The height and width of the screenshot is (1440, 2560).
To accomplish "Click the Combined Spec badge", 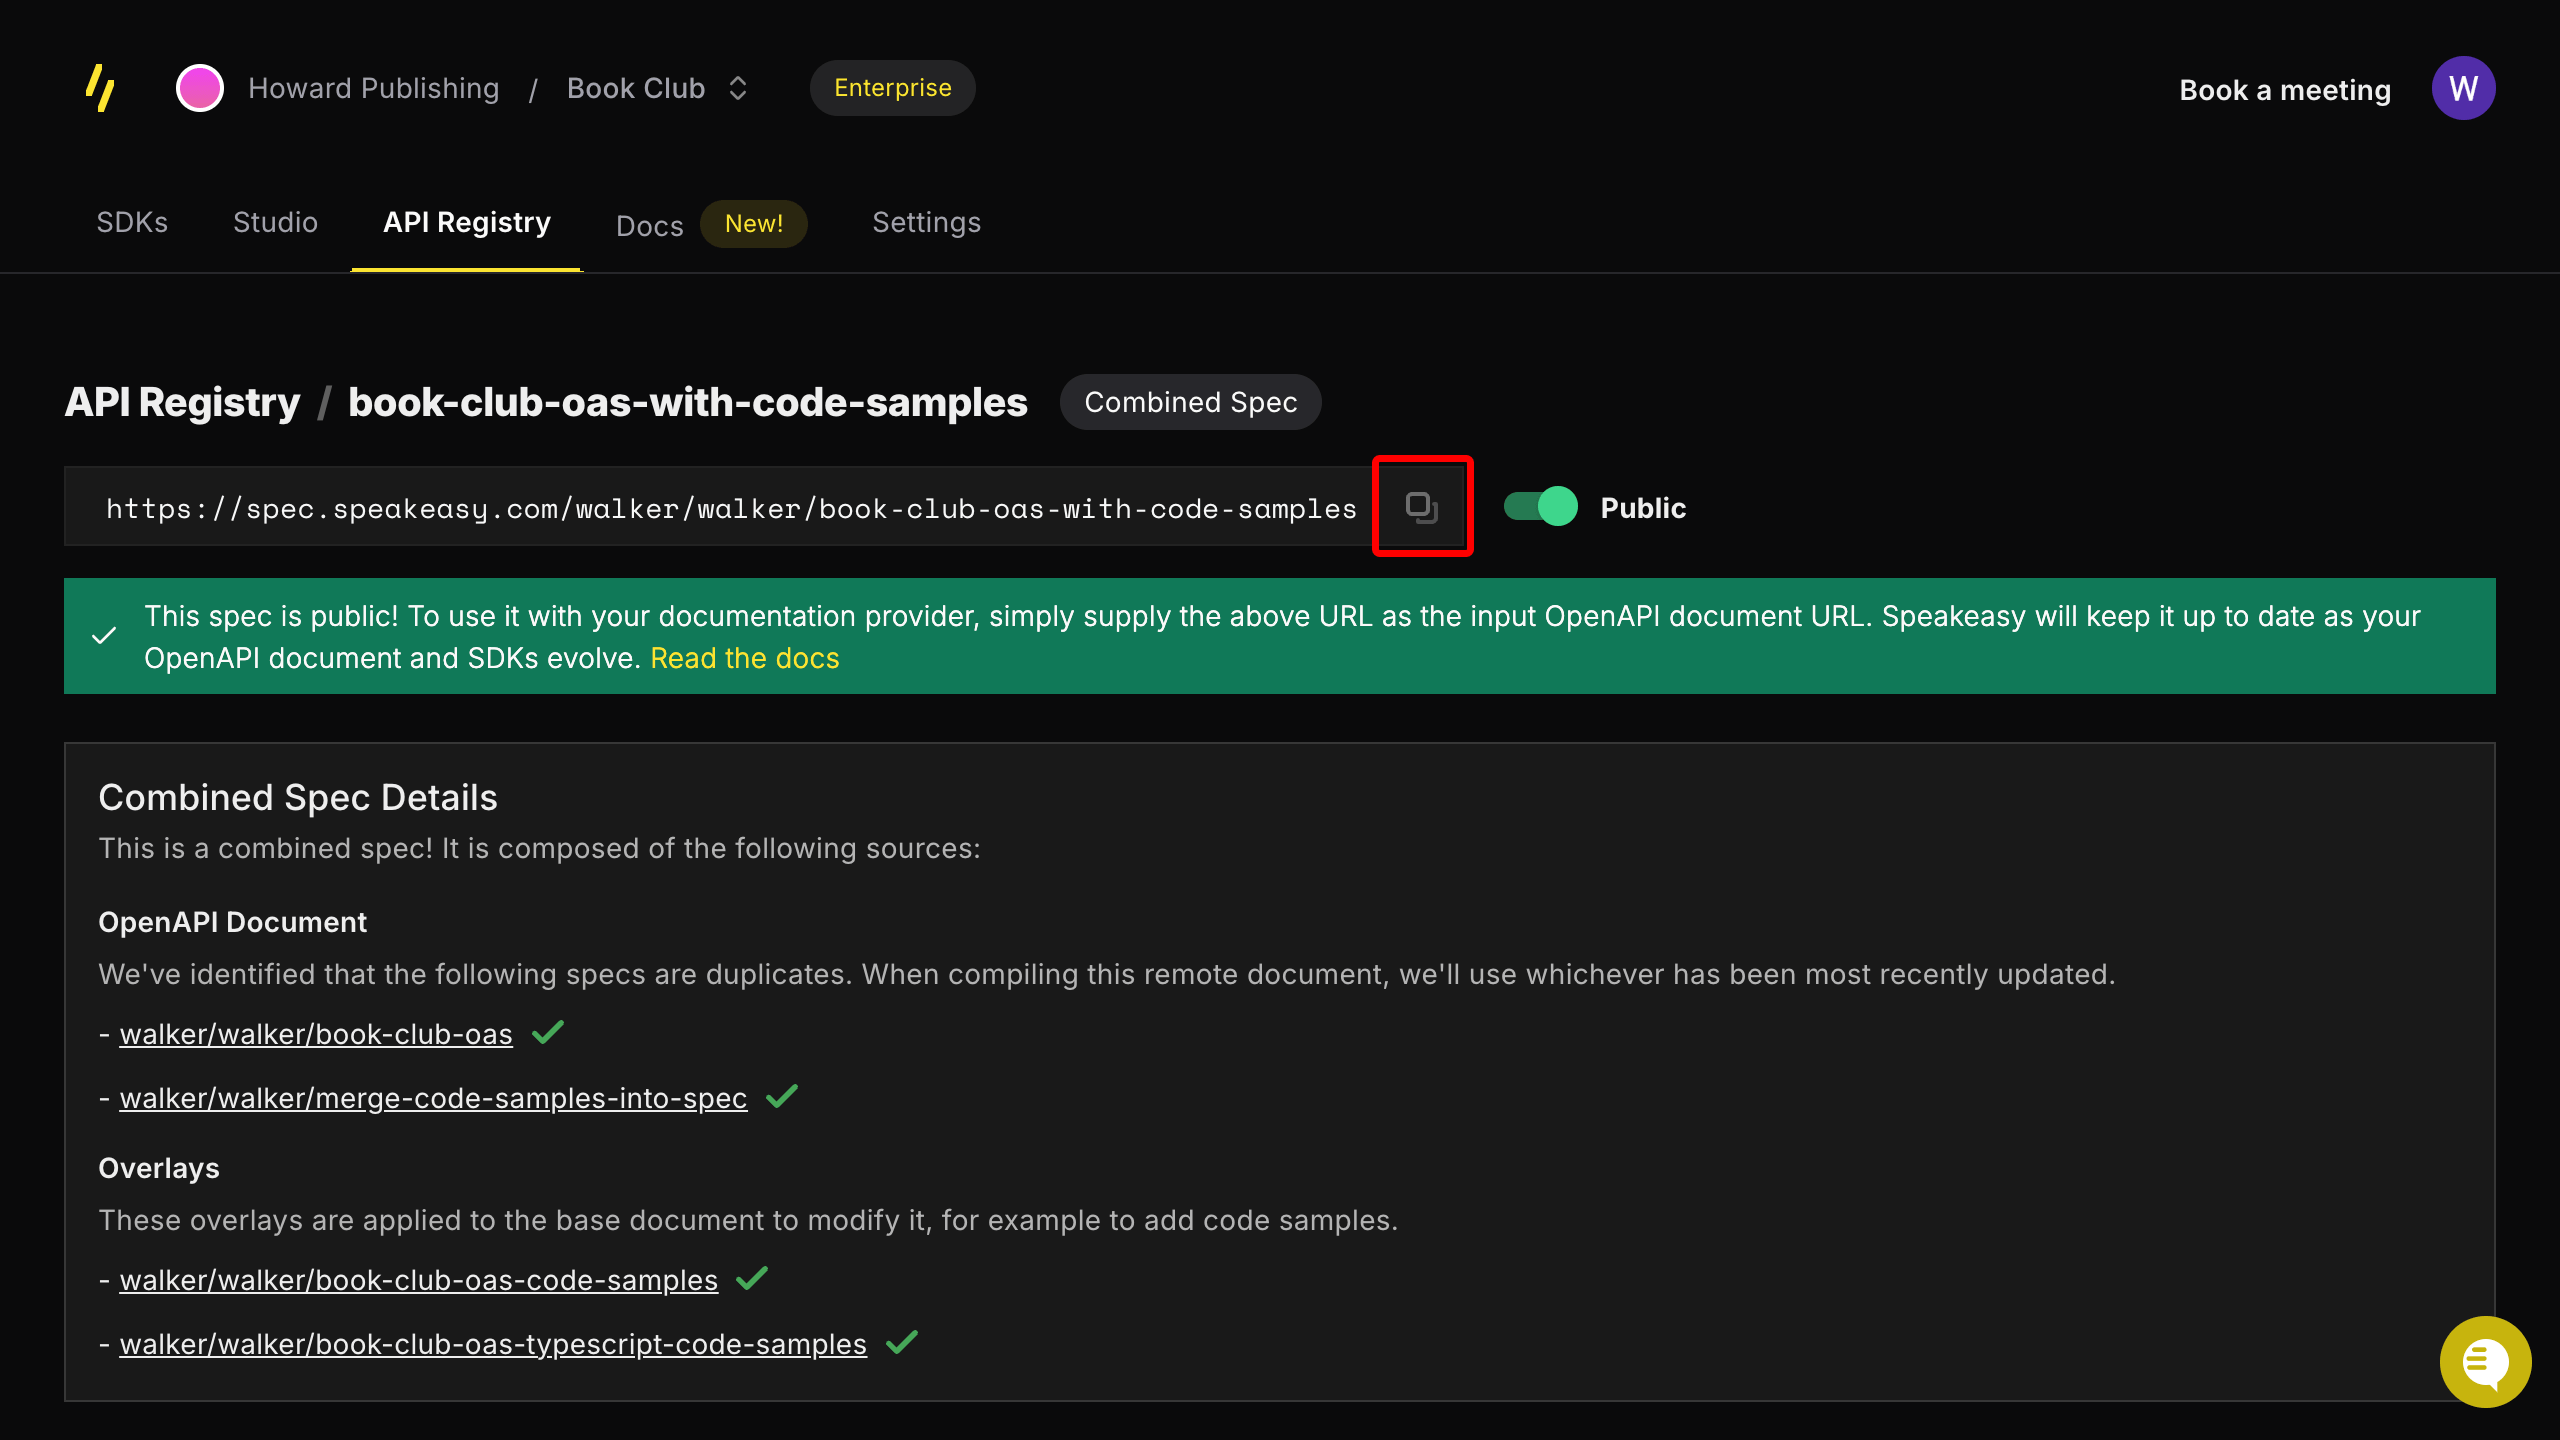I will 1190,402.
